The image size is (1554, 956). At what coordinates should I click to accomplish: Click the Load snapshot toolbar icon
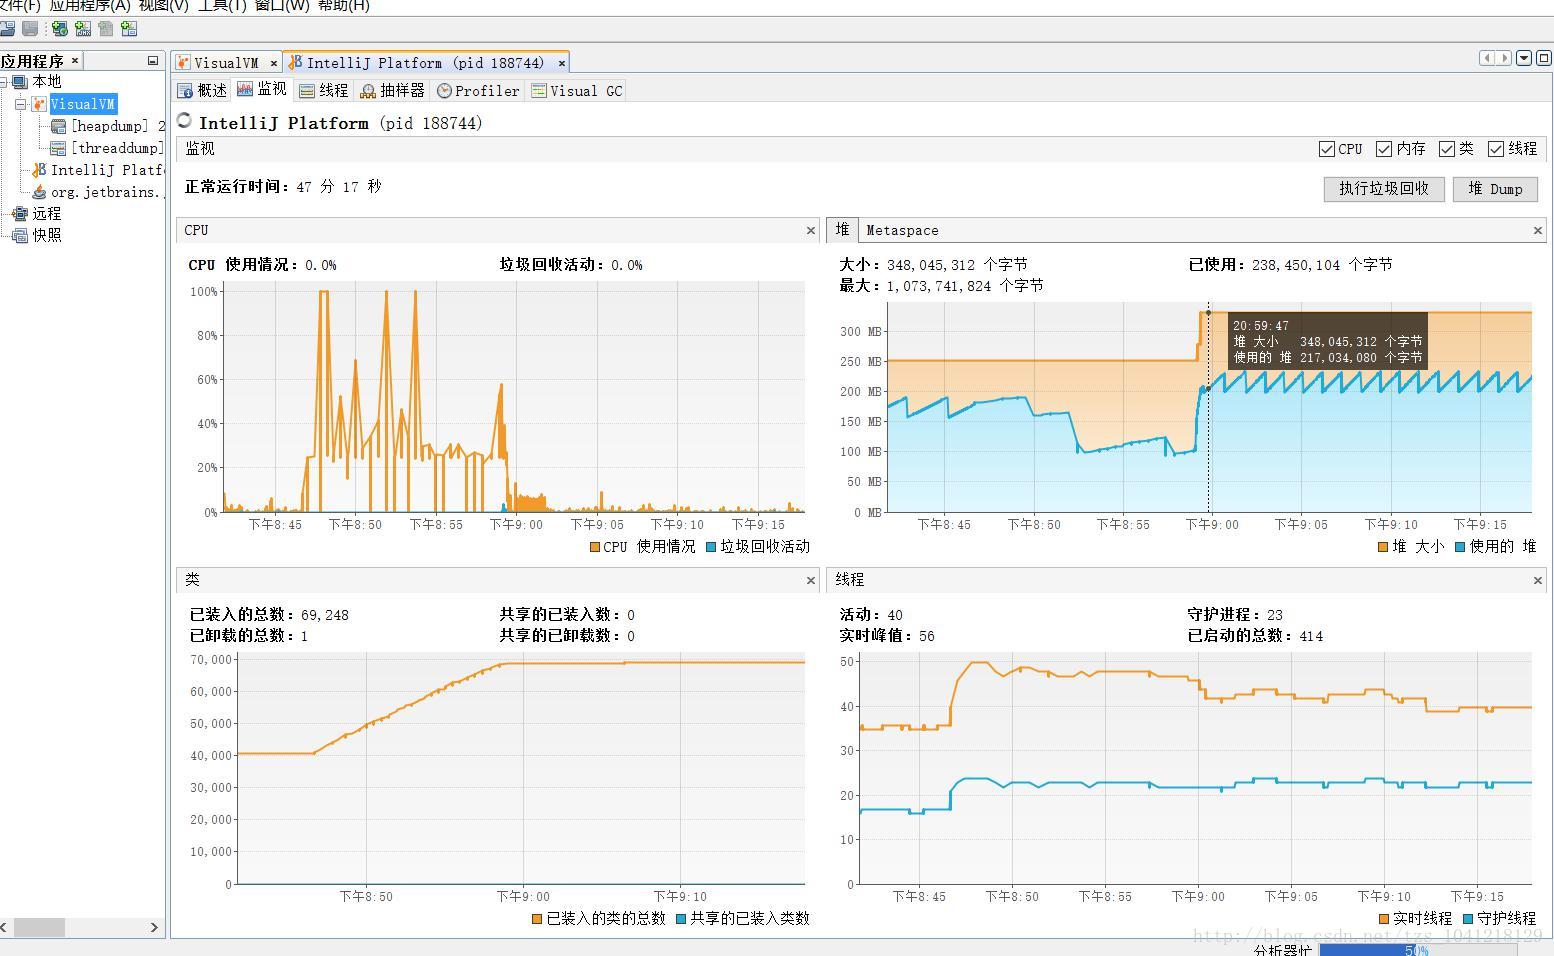[x=7, y=29]
